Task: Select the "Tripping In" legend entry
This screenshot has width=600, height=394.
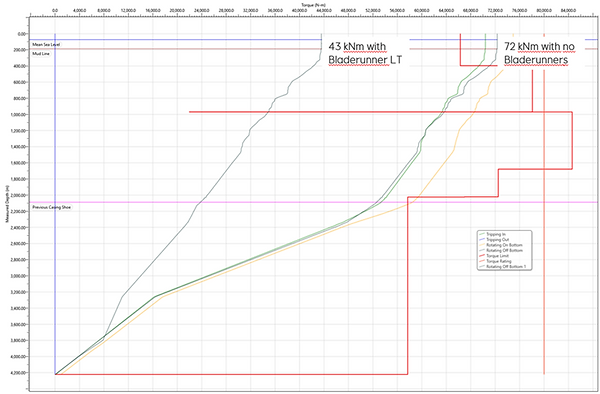Action: point(491,234)
